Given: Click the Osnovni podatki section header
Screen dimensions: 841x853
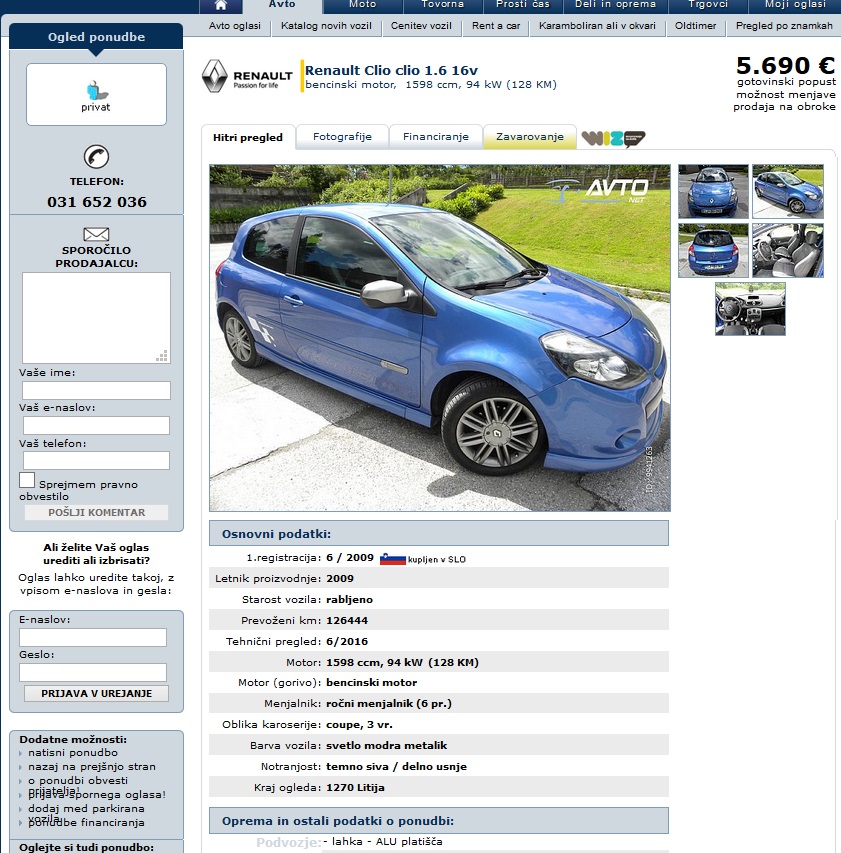Looking at the screenshot, I should click(439, 534).
